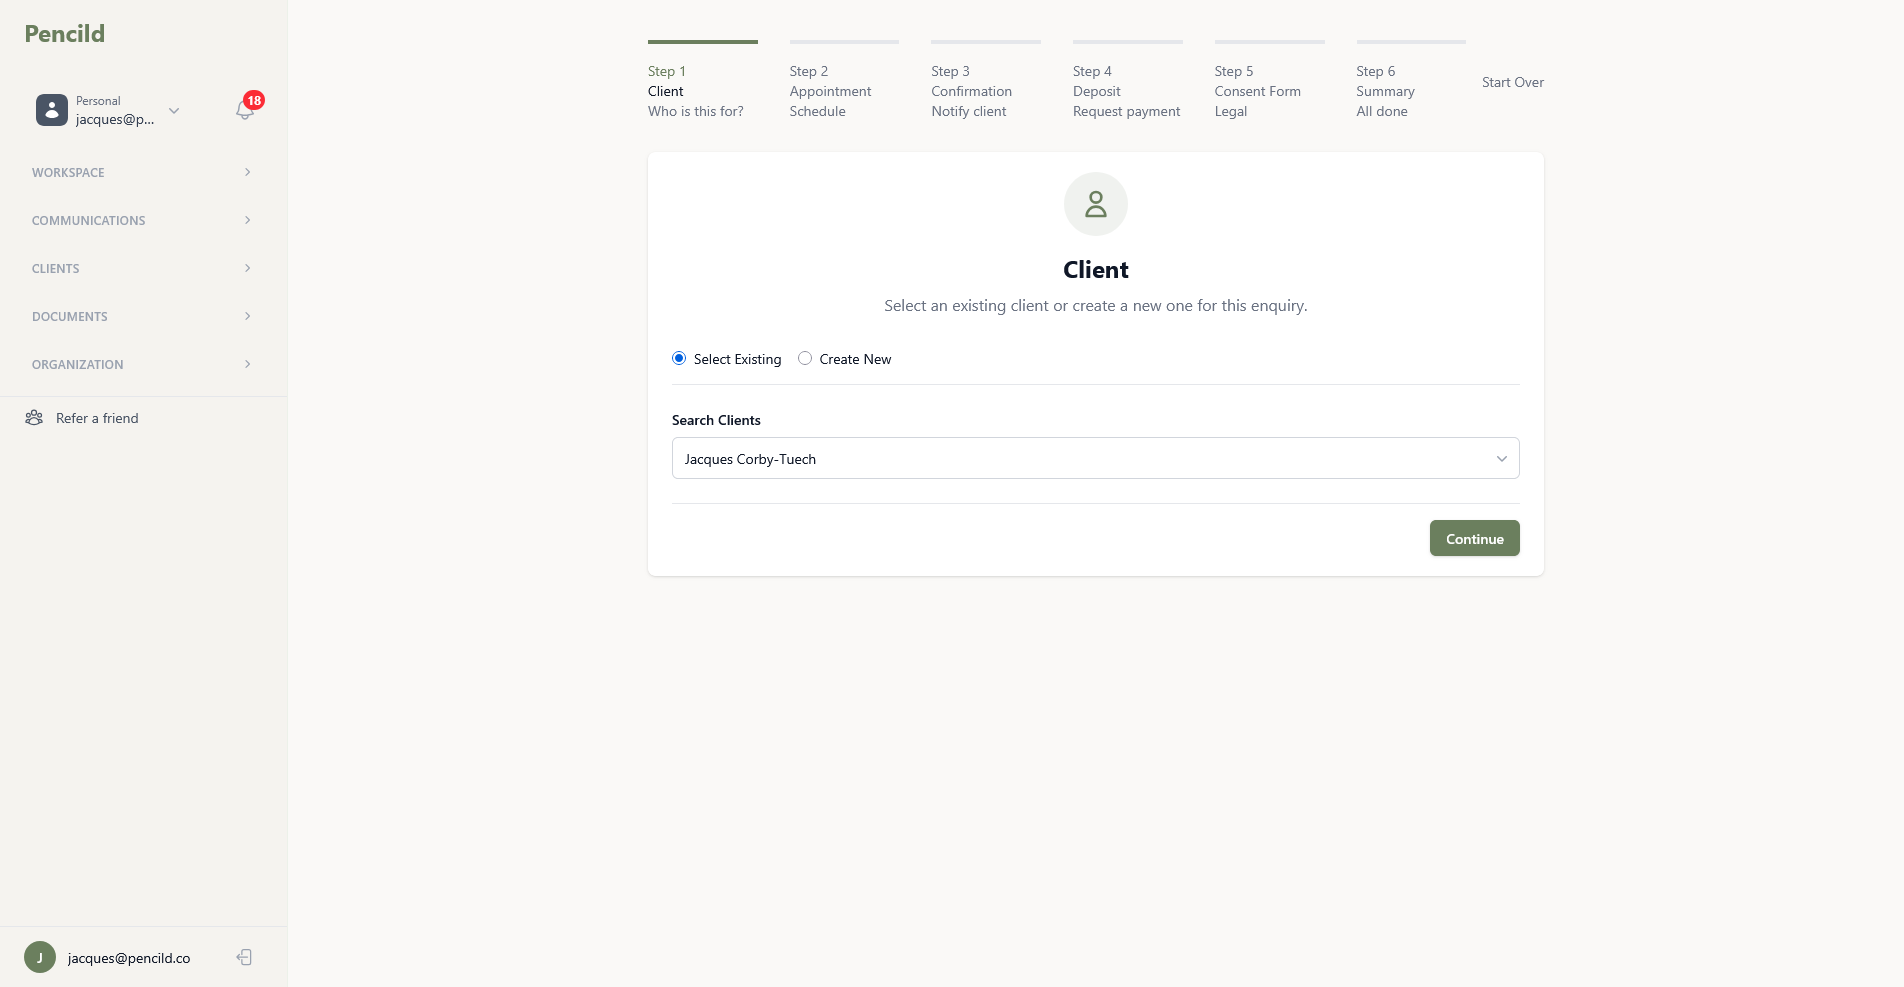
Task: Click the Start Over link
Action: coord(1512,82)
